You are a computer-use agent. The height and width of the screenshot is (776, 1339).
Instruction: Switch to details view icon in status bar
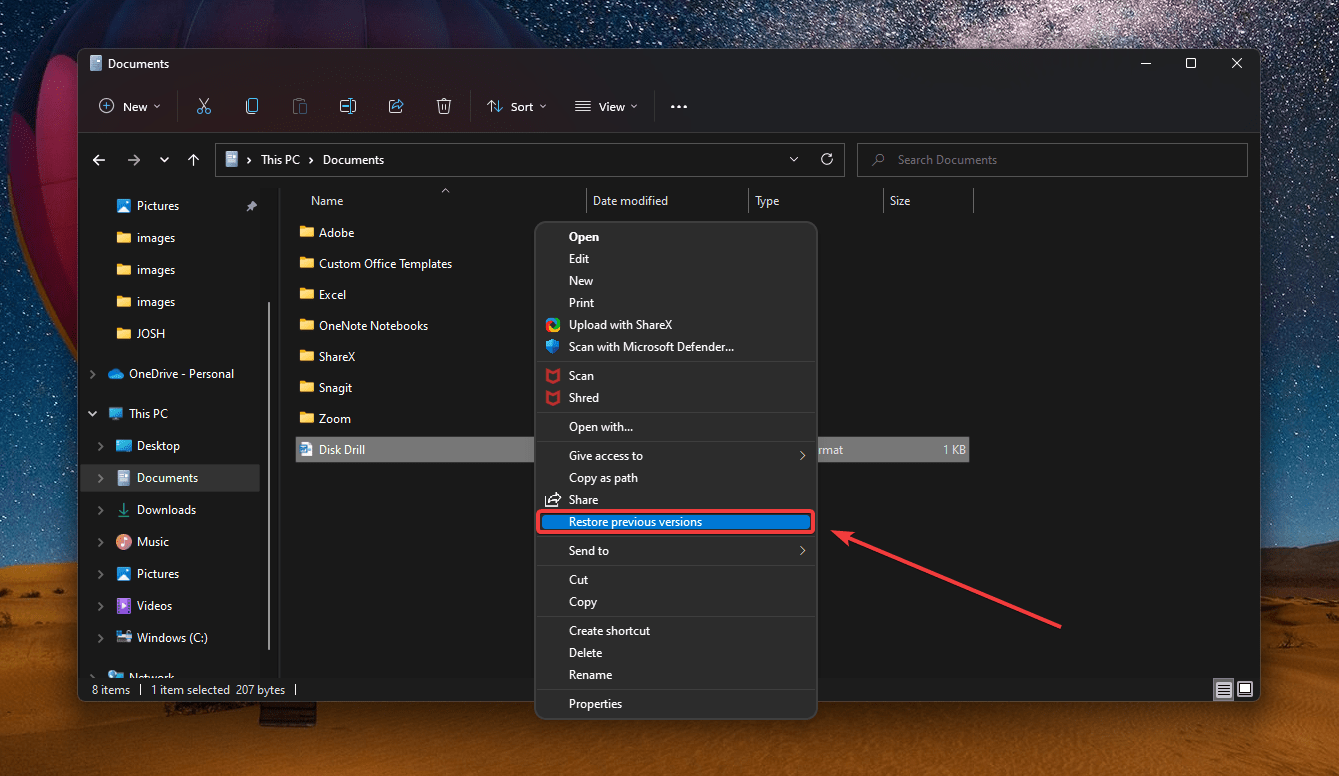tap(1223, 690)
